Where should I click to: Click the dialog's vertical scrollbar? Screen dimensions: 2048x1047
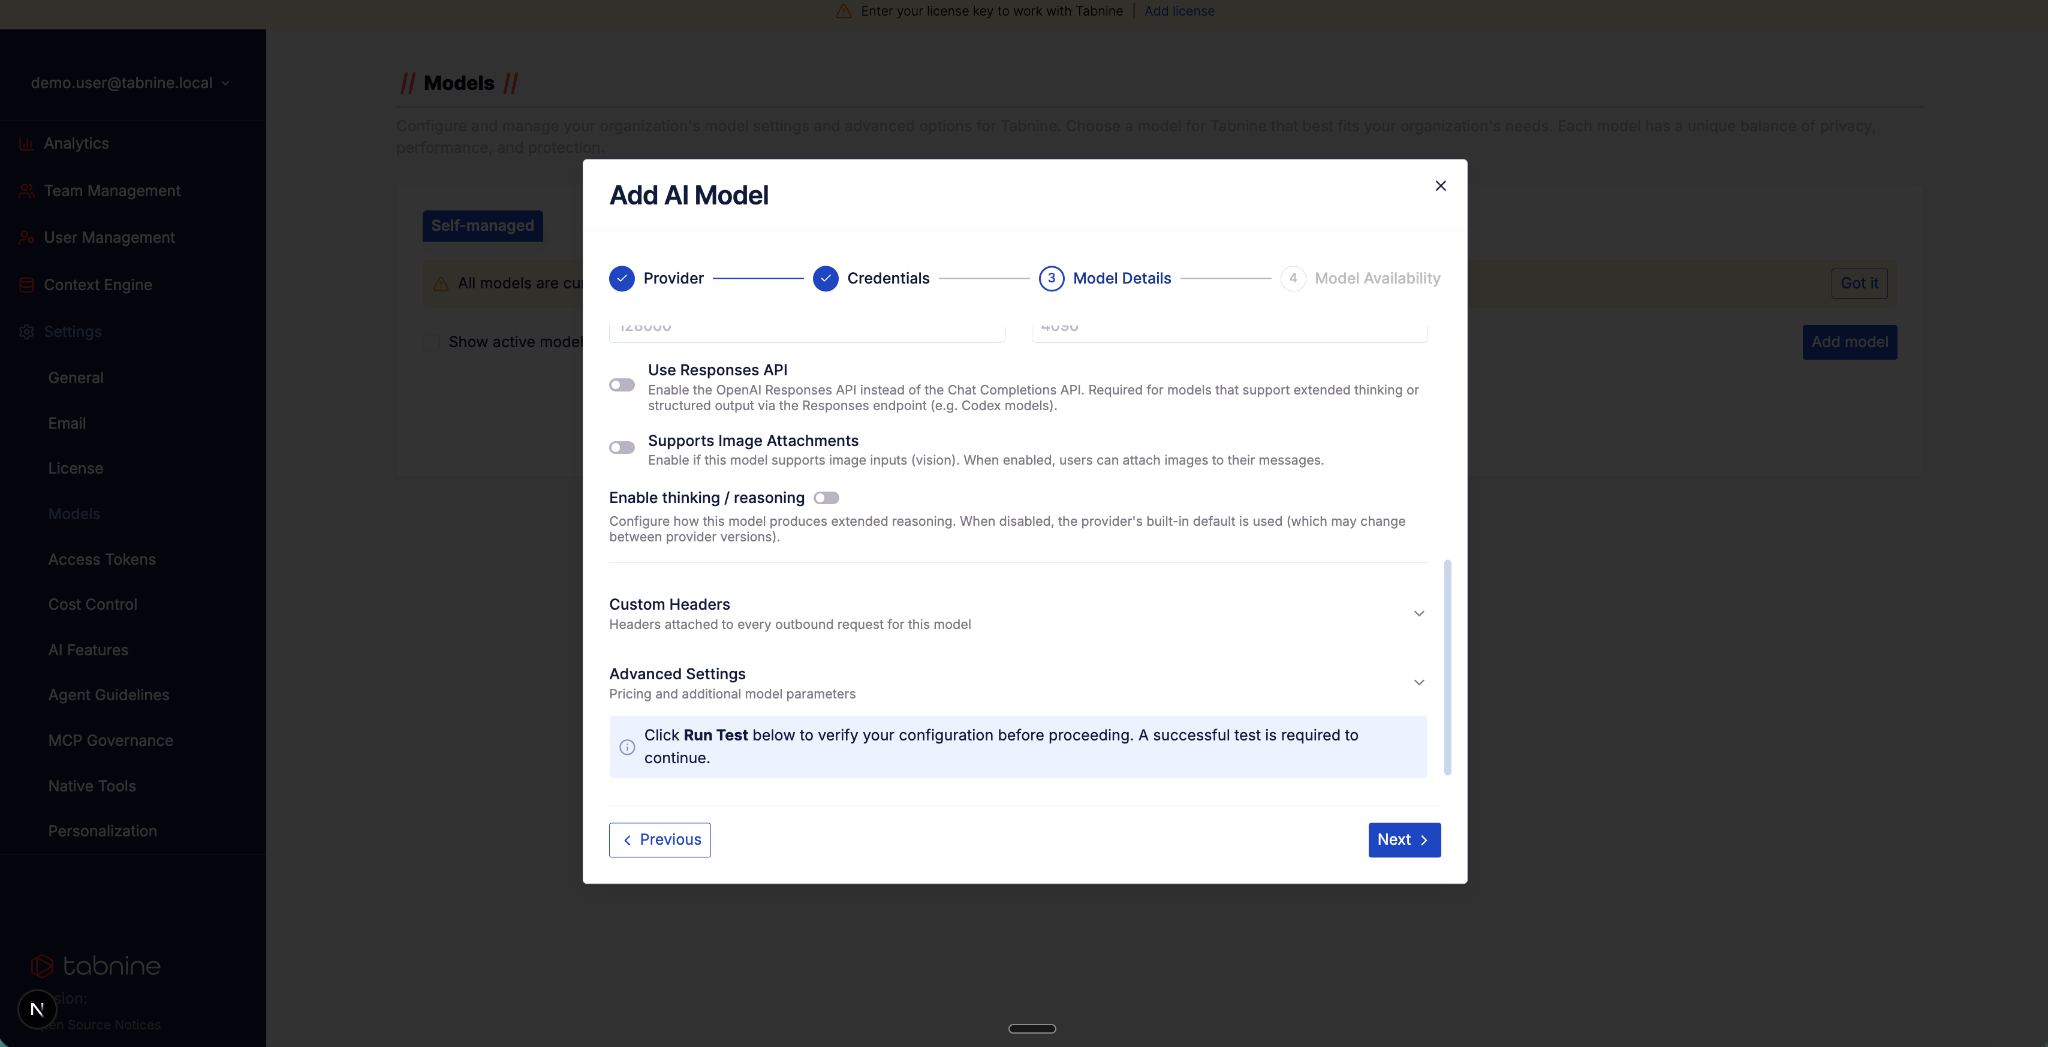(x=1447, y=667)
